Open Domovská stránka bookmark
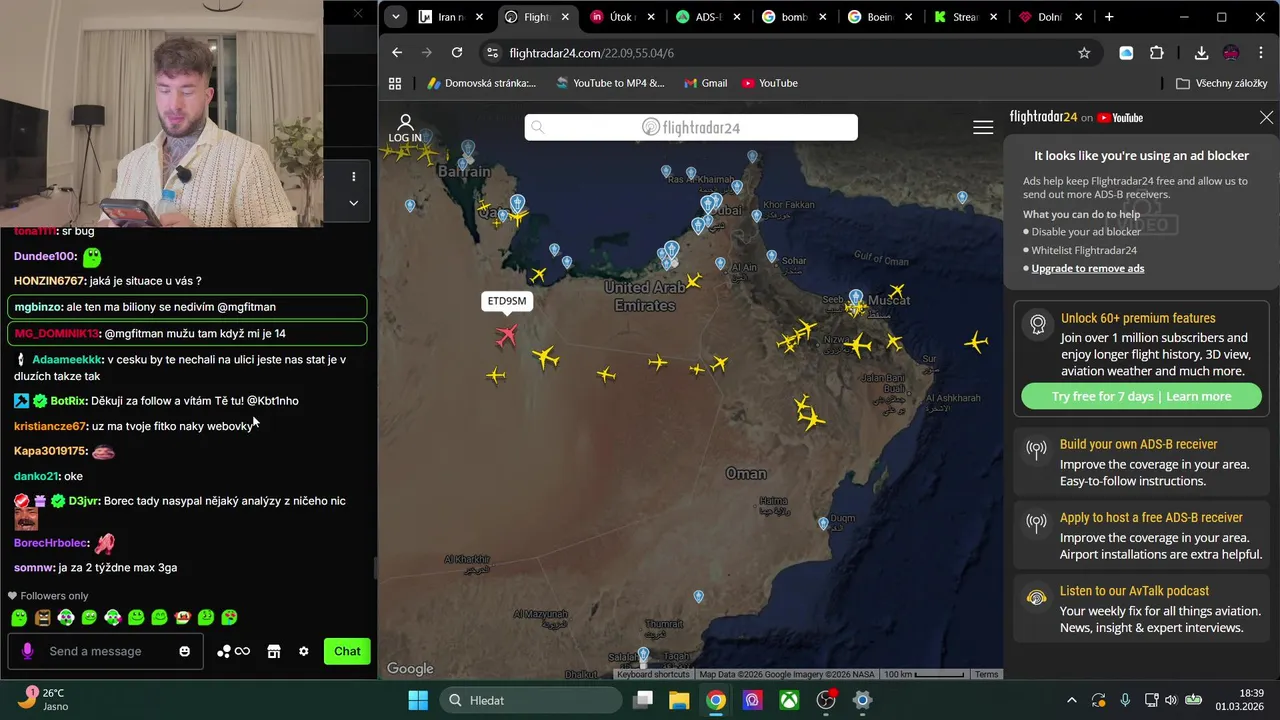The height and width of the screenshot is (720, 1280). point(482,83)
